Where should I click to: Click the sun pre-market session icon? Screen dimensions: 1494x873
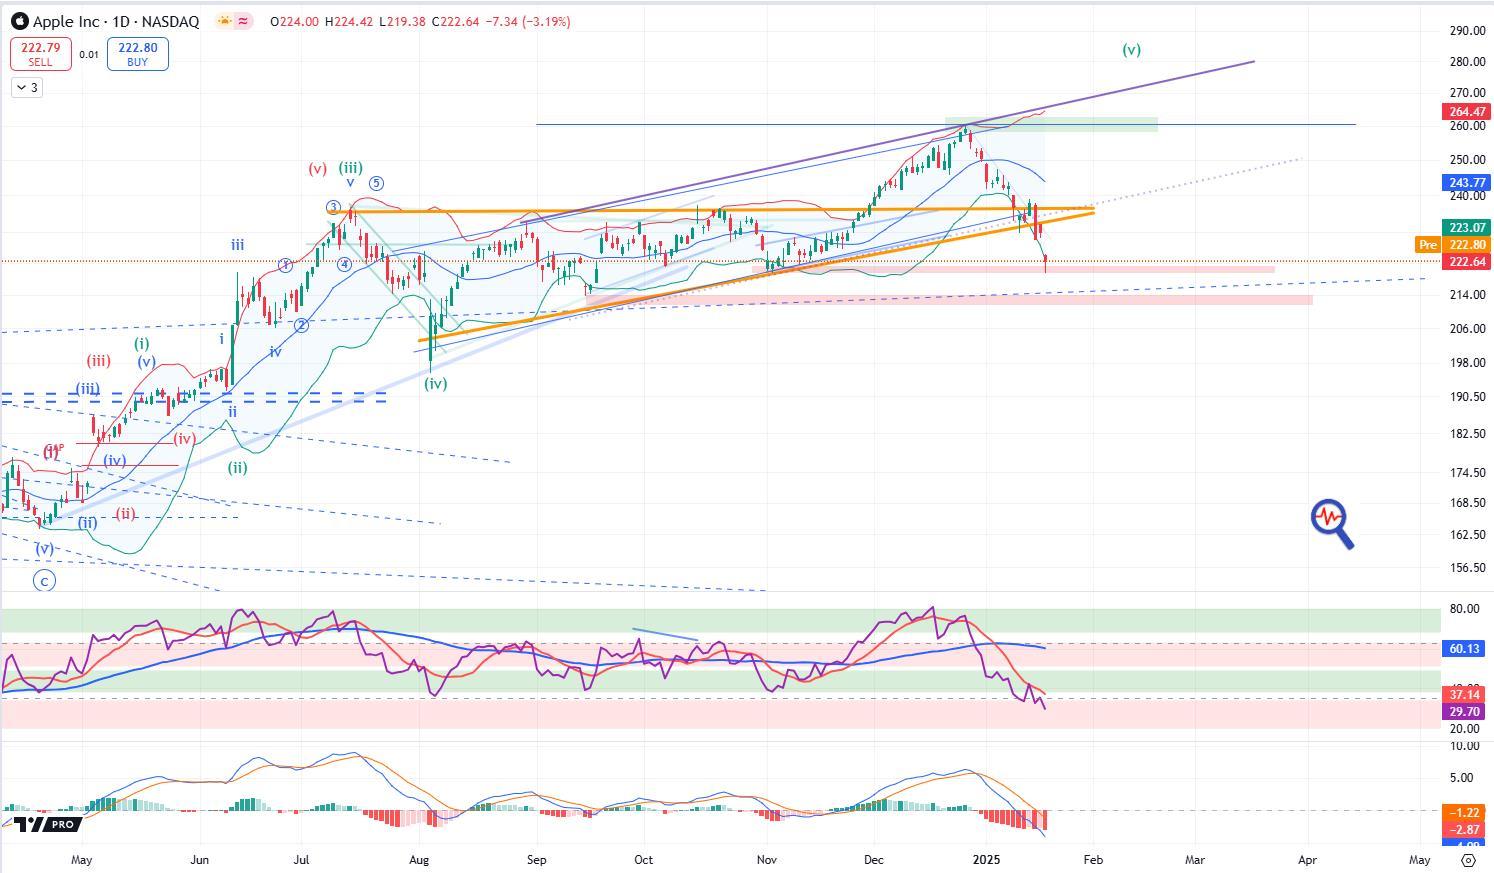pos(224,21)
